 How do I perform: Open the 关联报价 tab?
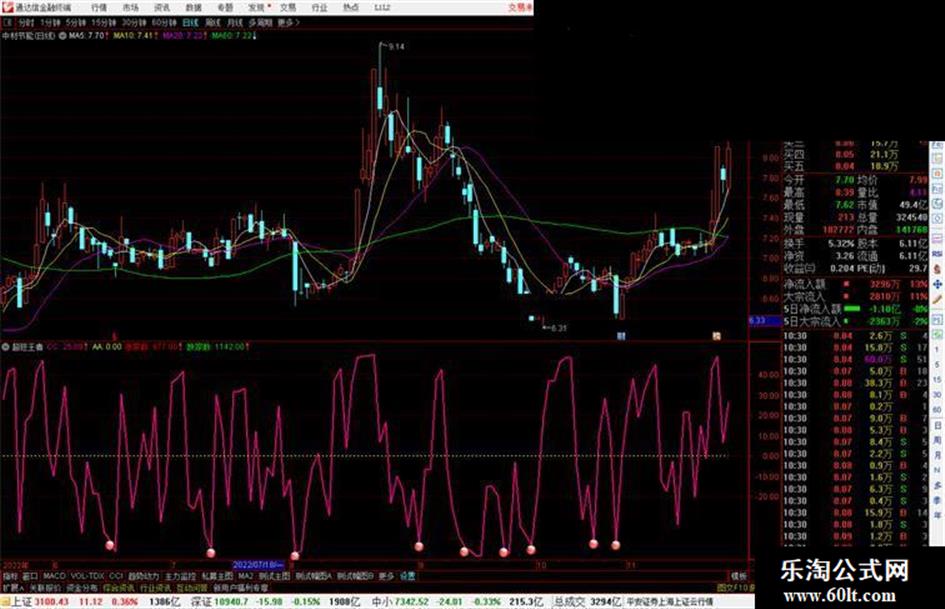pyautogui.click(x=45, y=587)
